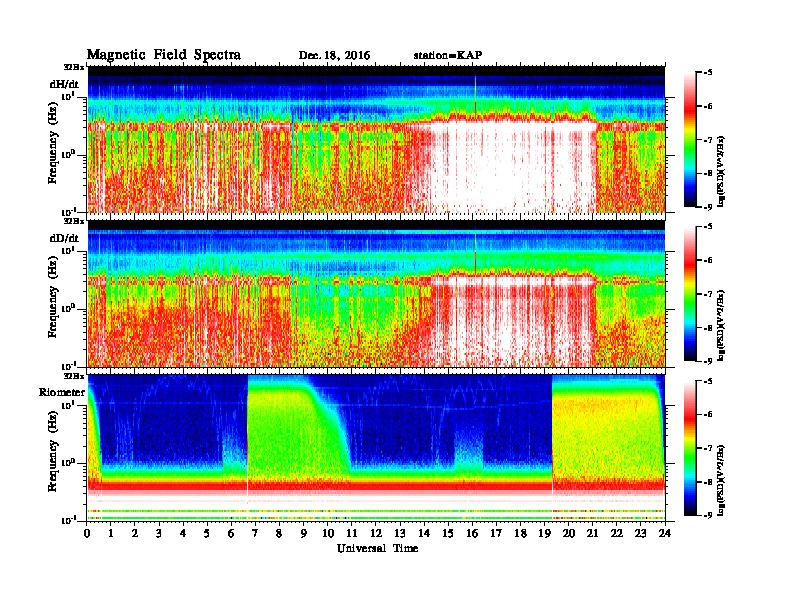Click the hour "14" tick label
Screen dimensions: 792x612
424,533
